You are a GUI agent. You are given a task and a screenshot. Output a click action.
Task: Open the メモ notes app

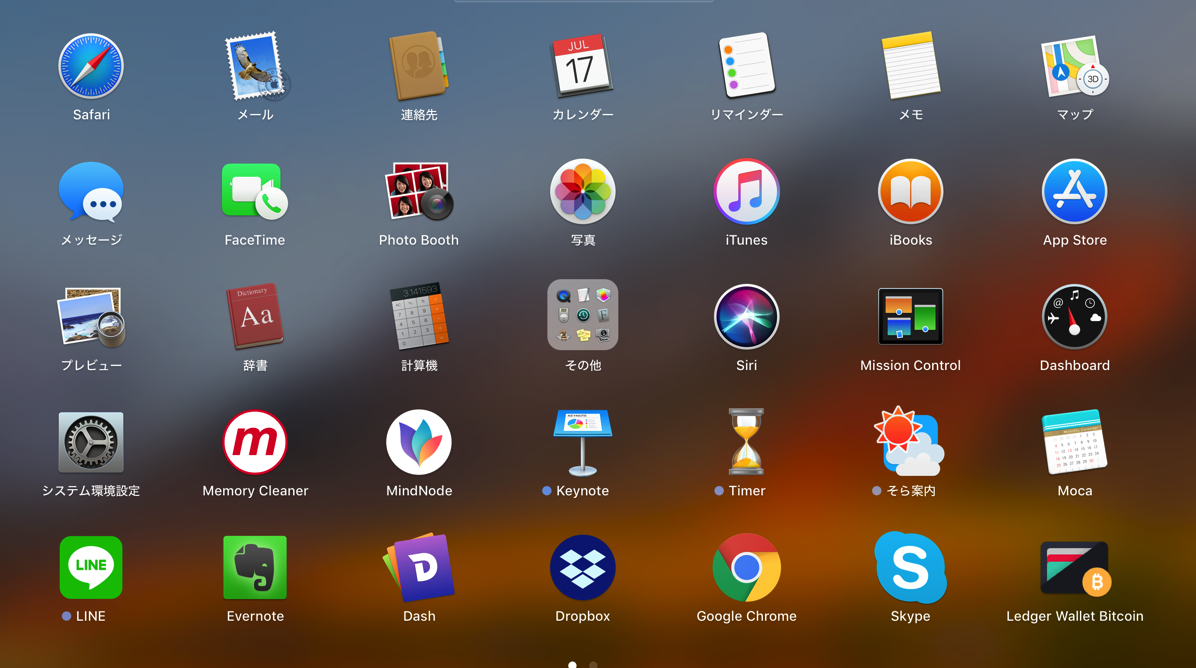[x=911, y=66]
